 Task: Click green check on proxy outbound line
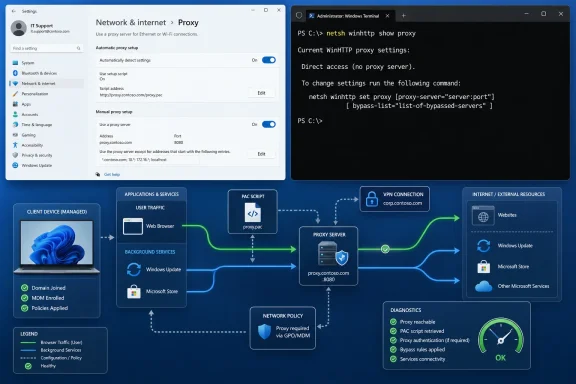pos(385,249)
